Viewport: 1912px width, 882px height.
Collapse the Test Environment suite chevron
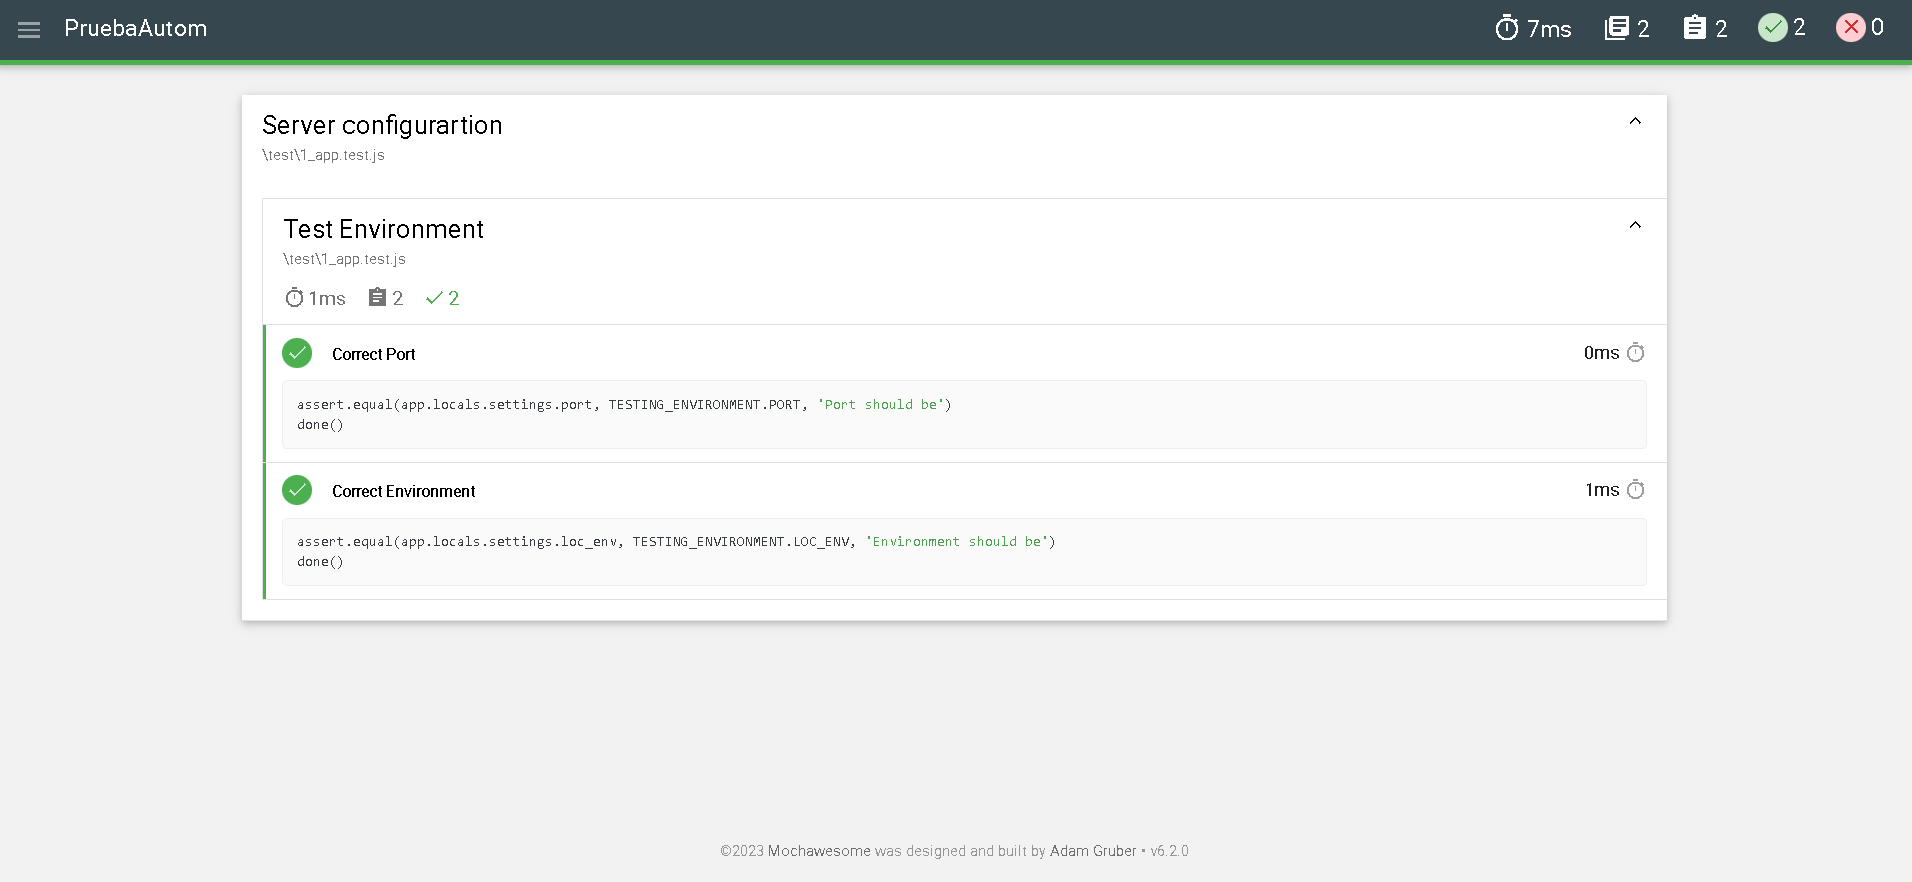(1635, 225)
